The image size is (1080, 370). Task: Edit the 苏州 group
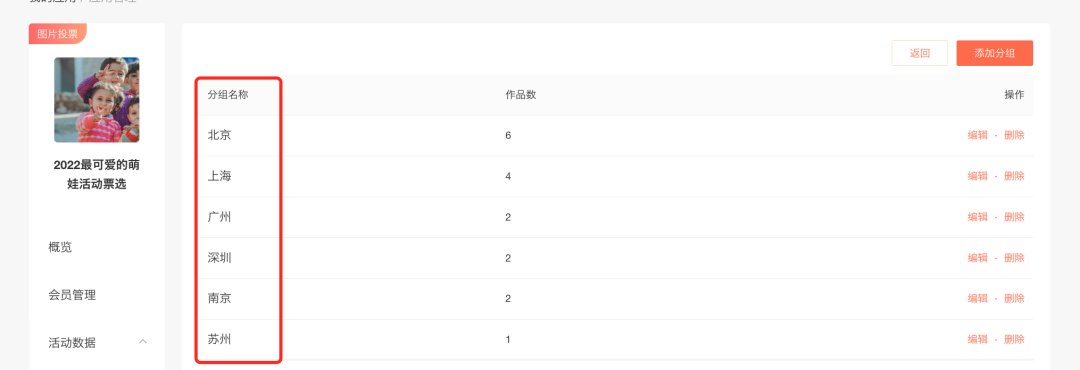coord(977,339)
